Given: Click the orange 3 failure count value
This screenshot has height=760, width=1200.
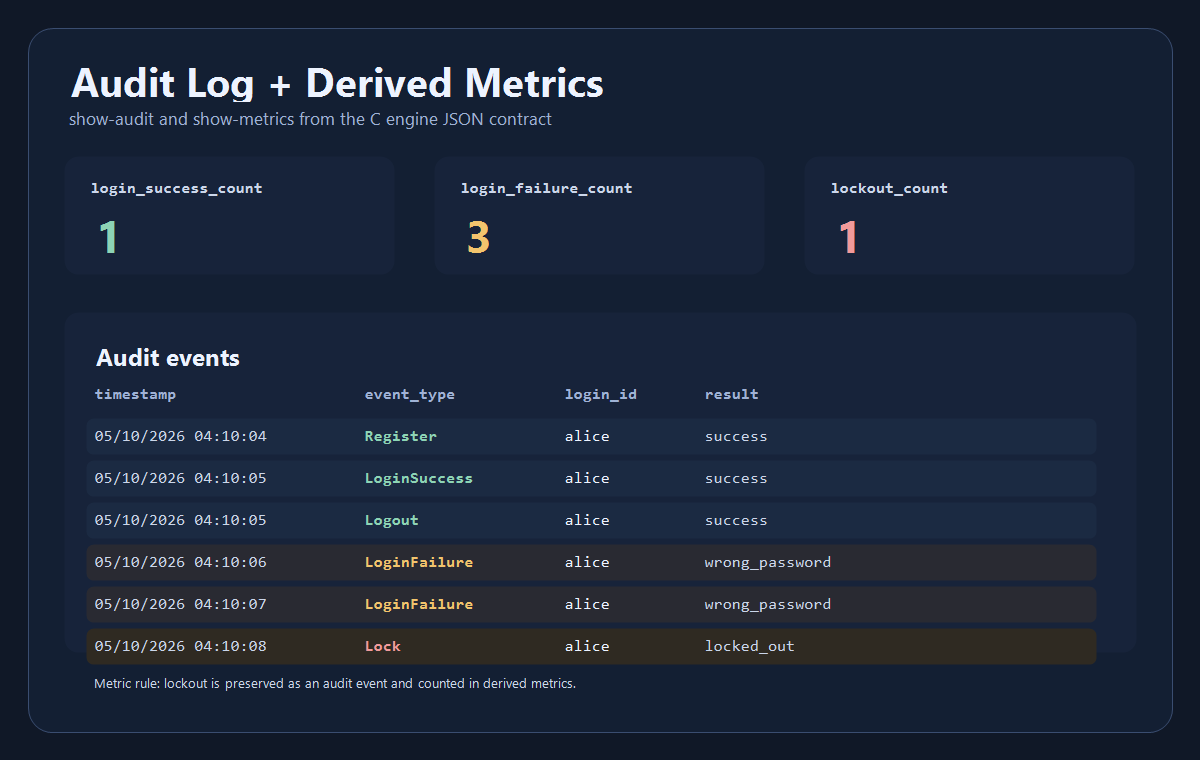Looking at the screenshot, I should coord(479,237).
